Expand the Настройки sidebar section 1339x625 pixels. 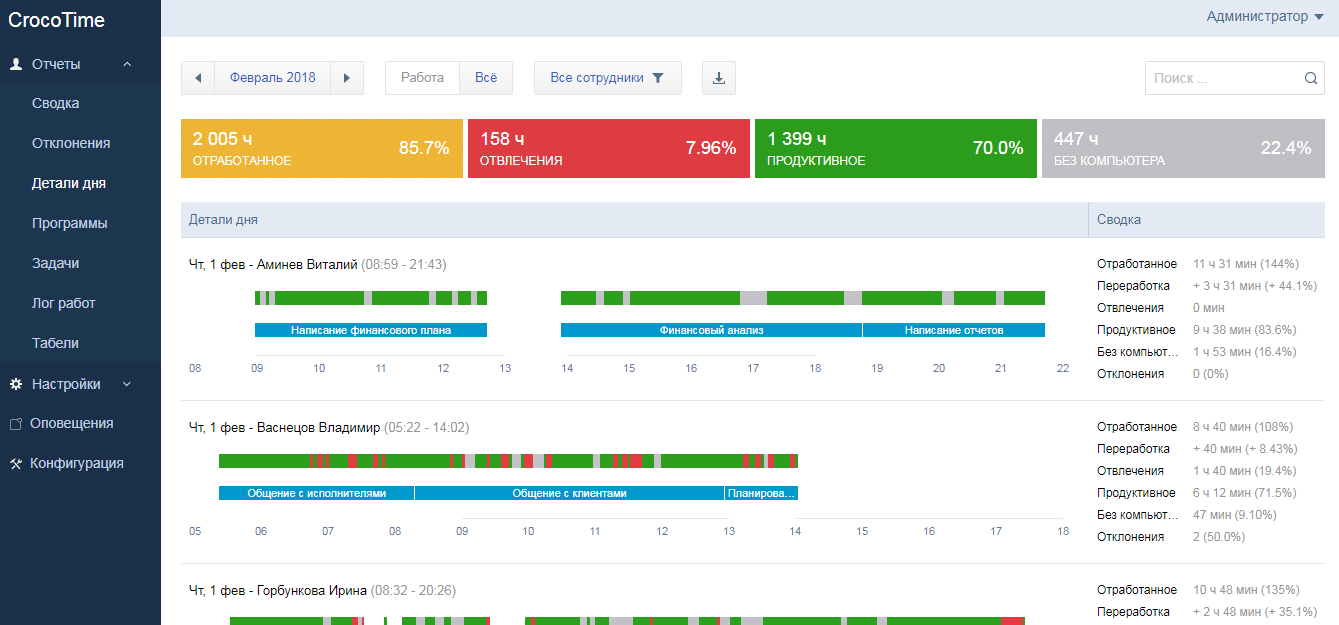[x=126, y=384]
